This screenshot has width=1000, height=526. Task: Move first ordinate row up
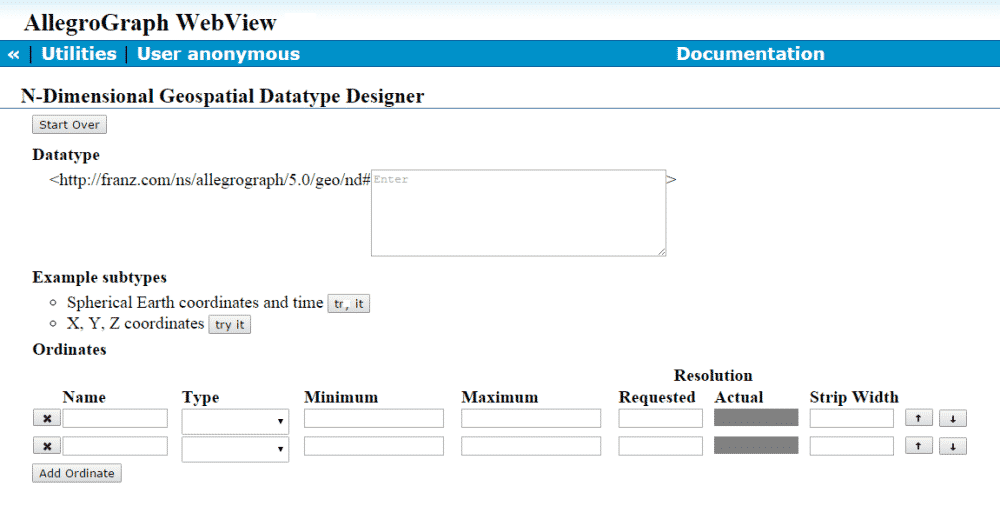pos(920,418)
